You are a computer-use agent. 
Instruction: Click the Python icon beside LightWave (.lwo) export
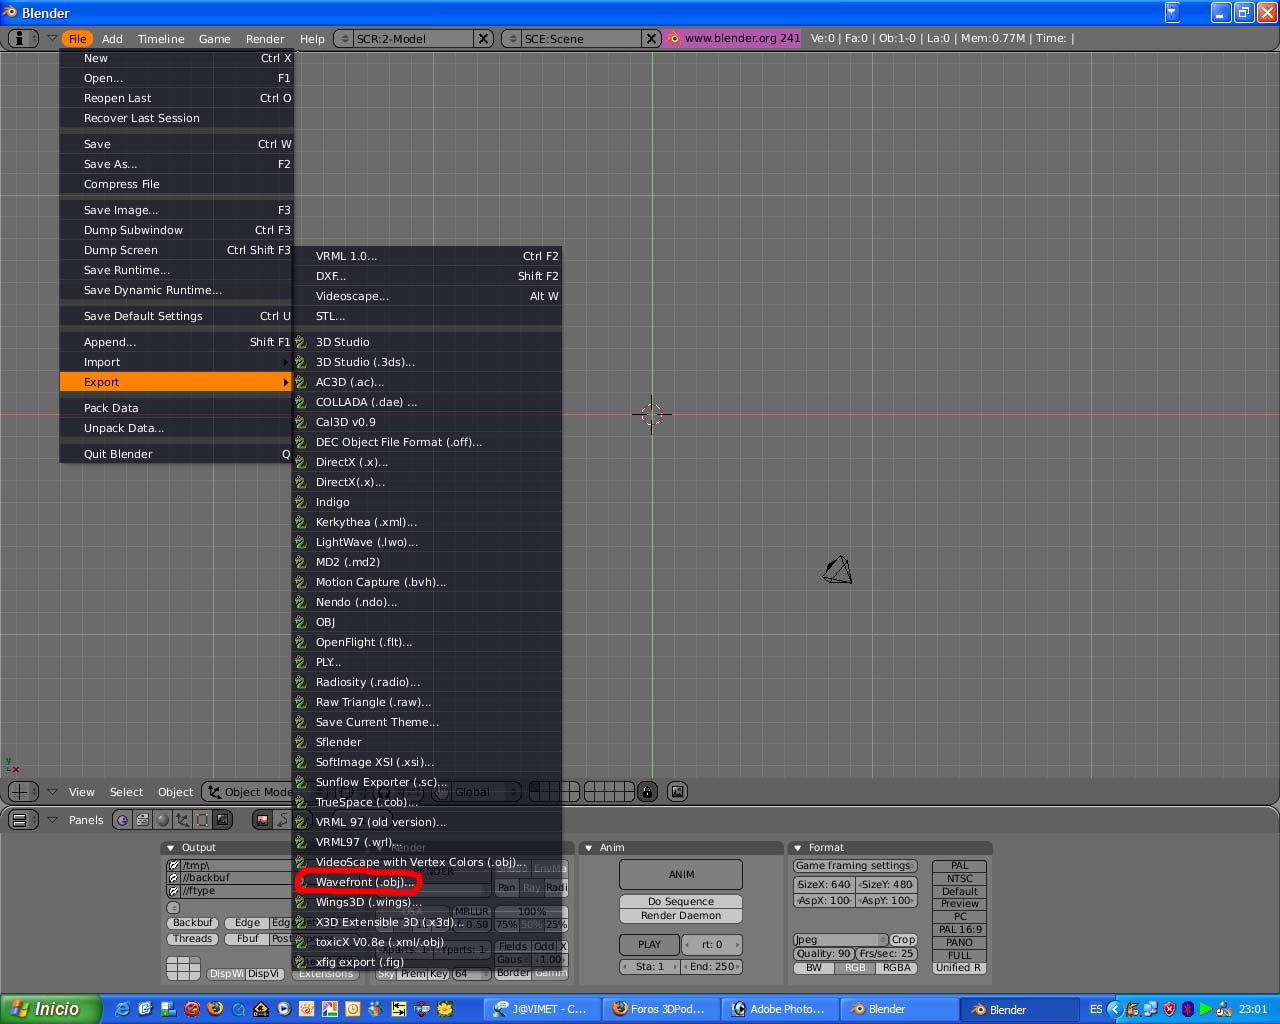[x=300, y=542]
